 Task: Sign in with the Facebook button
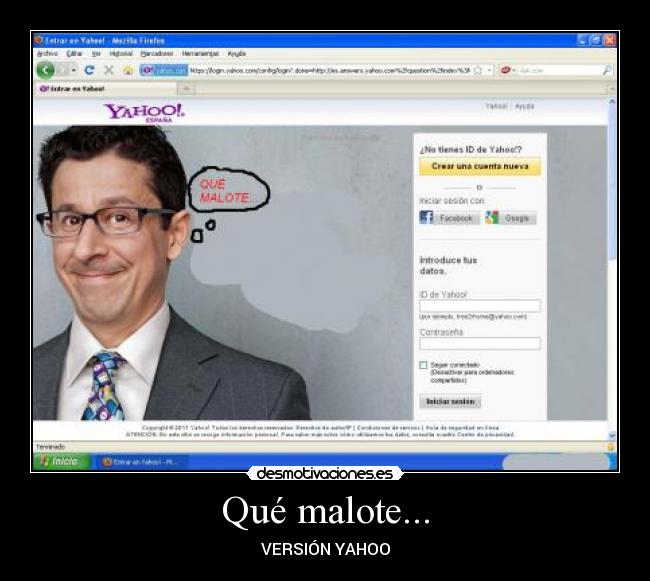449,218
